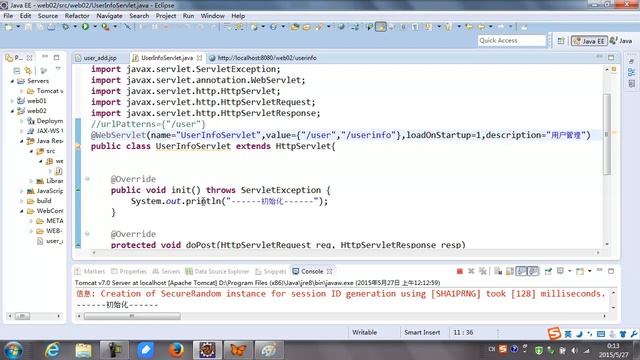Open Firefox from the taskbar

click(176, 350)
